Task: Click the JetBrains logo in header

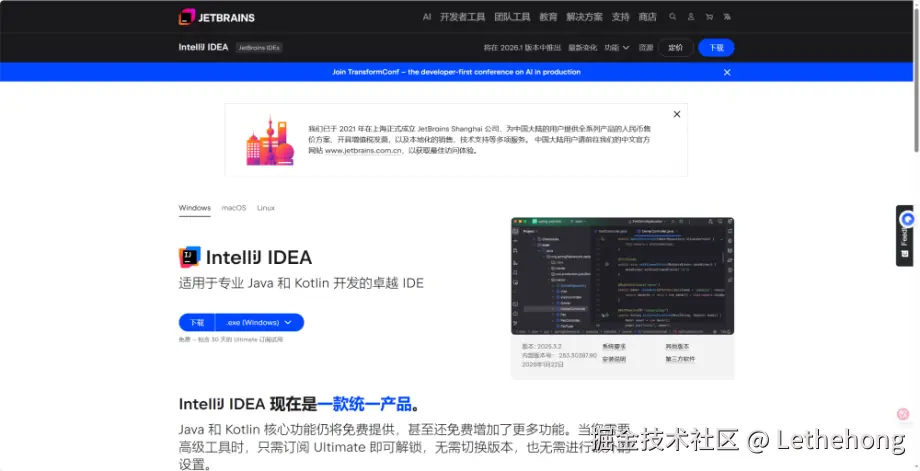Action: pos(217,17)
